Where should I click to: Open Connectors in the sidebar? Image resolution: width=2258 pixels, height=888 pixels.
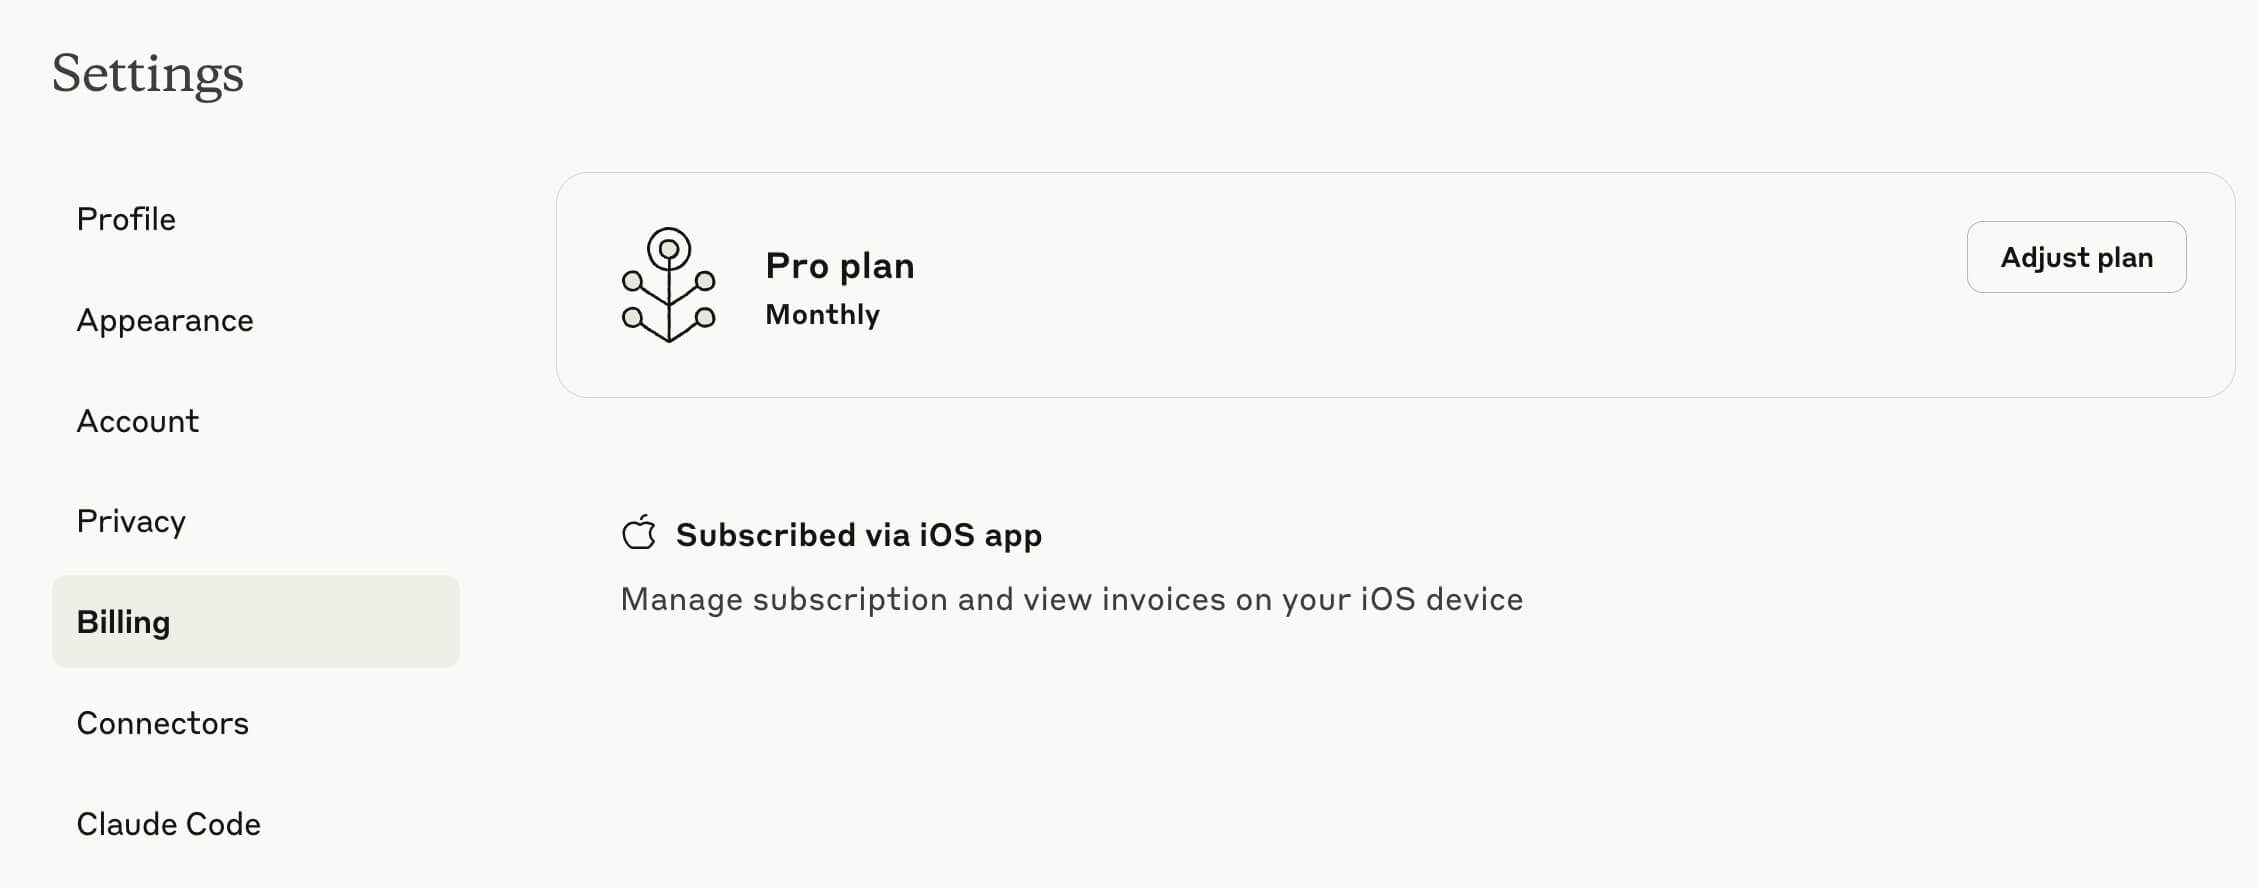pyautogui.click(x=163, y=722)
